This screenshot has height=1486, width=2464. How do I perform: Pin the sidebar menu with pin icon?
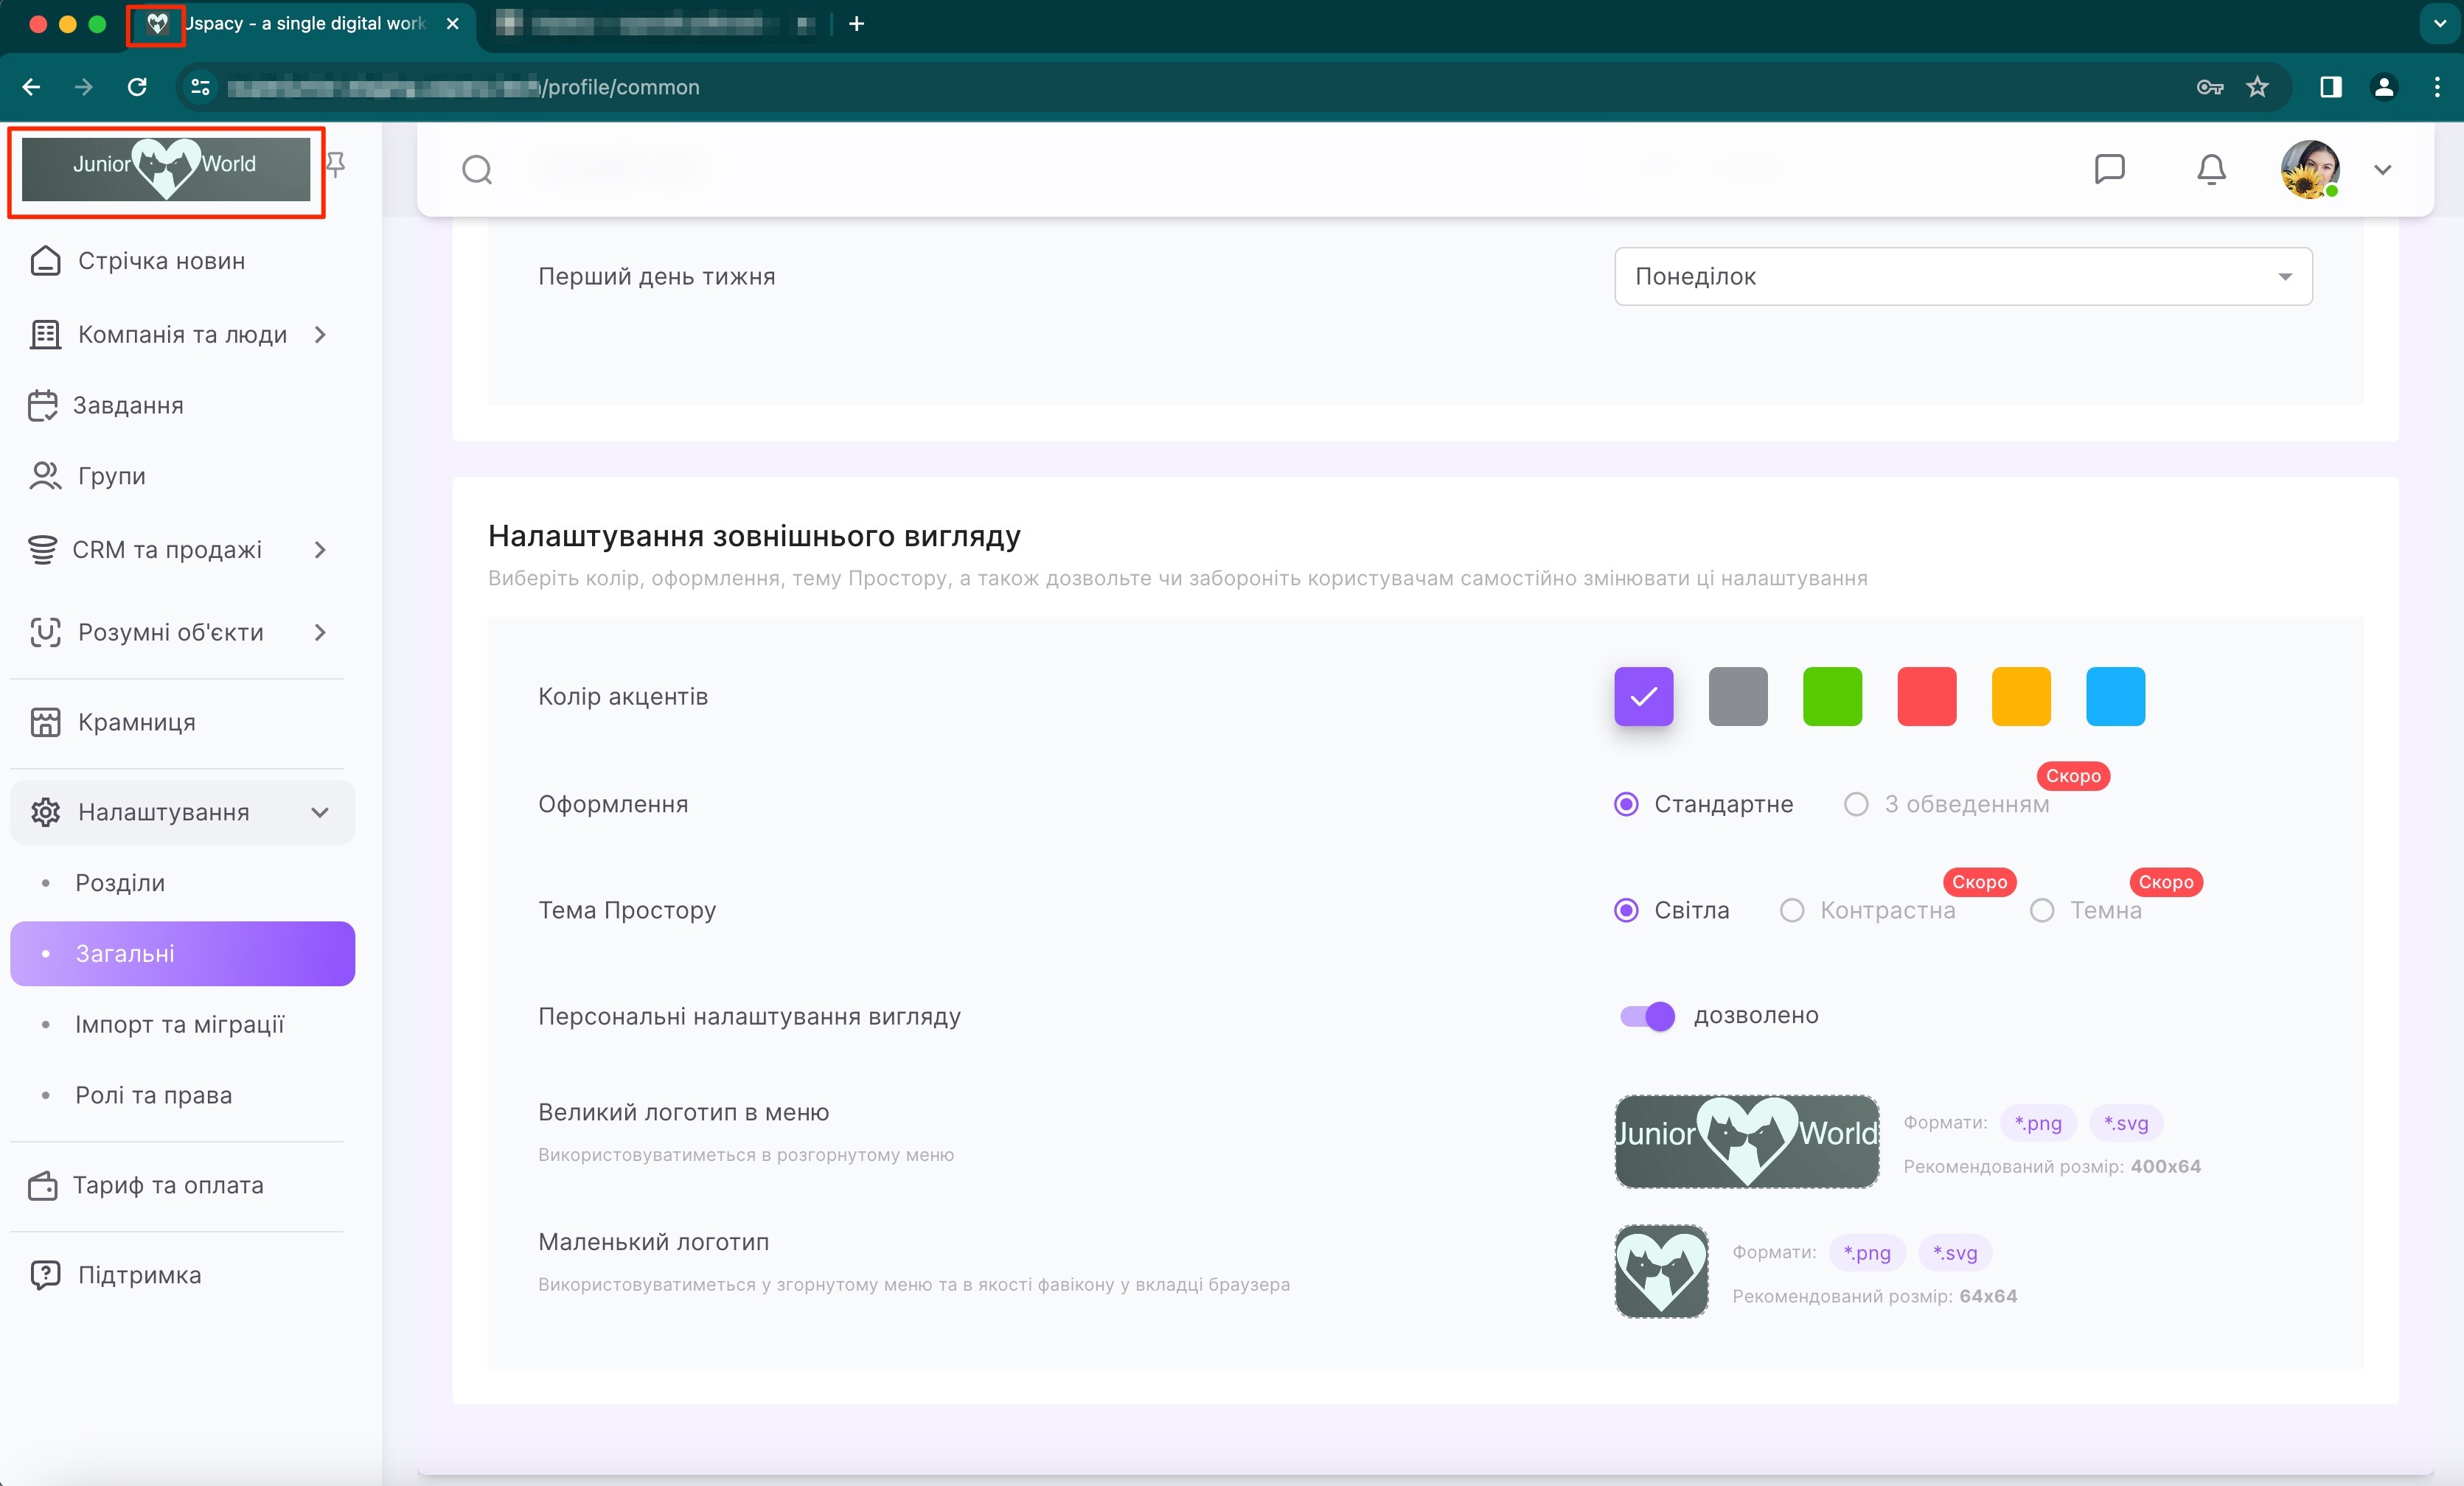coord(336,164)
